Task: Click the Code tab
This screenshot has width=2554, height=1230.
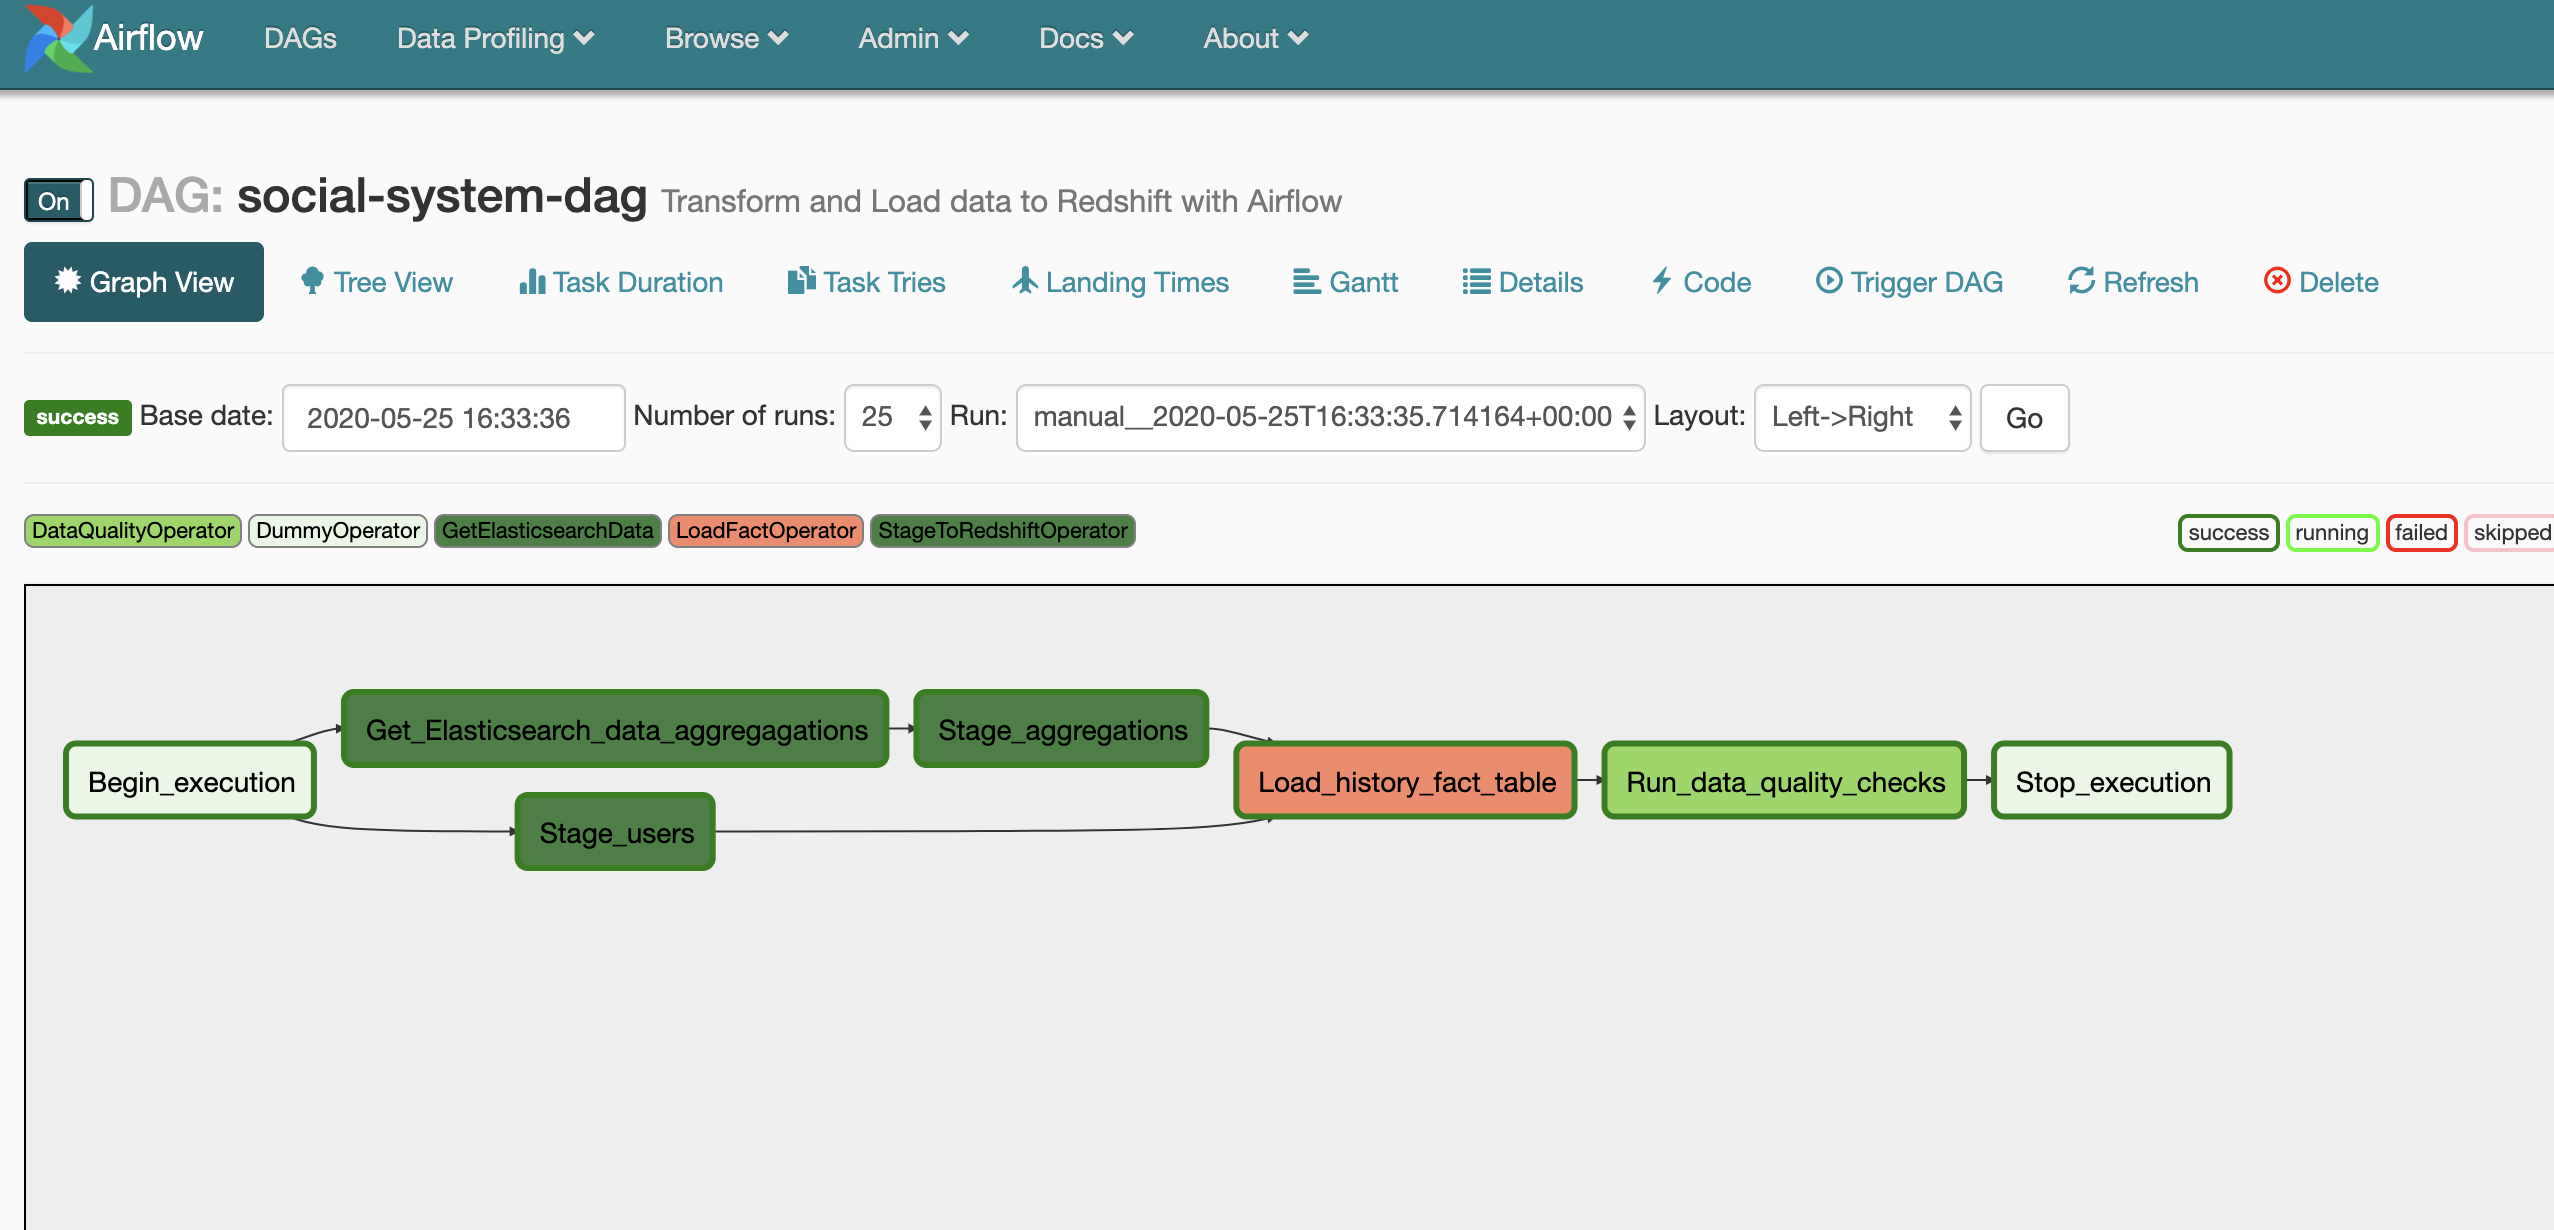Action: tap(1699, 282)
